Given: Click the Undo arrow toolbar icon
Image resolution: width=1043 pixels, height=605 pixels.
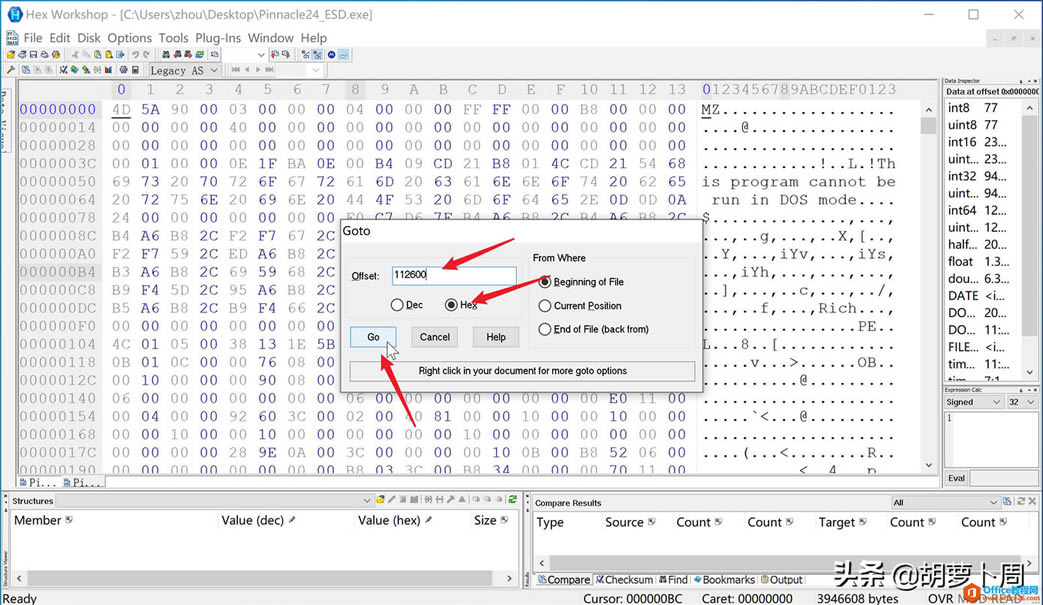Looking at the screenshot, I should coord(136,55).
